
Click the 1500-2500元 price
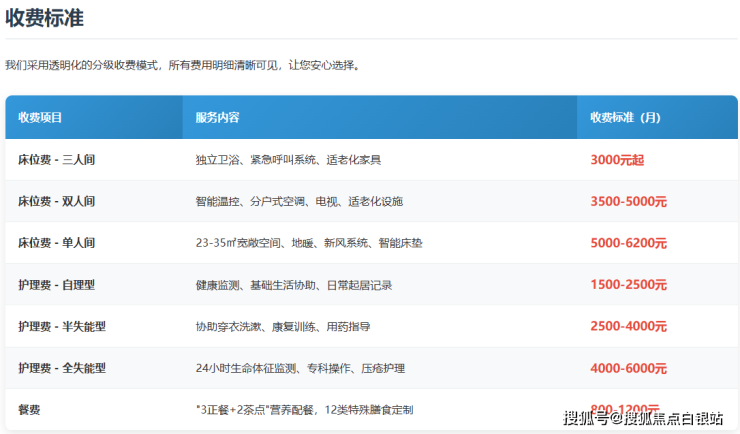point(628,285)
